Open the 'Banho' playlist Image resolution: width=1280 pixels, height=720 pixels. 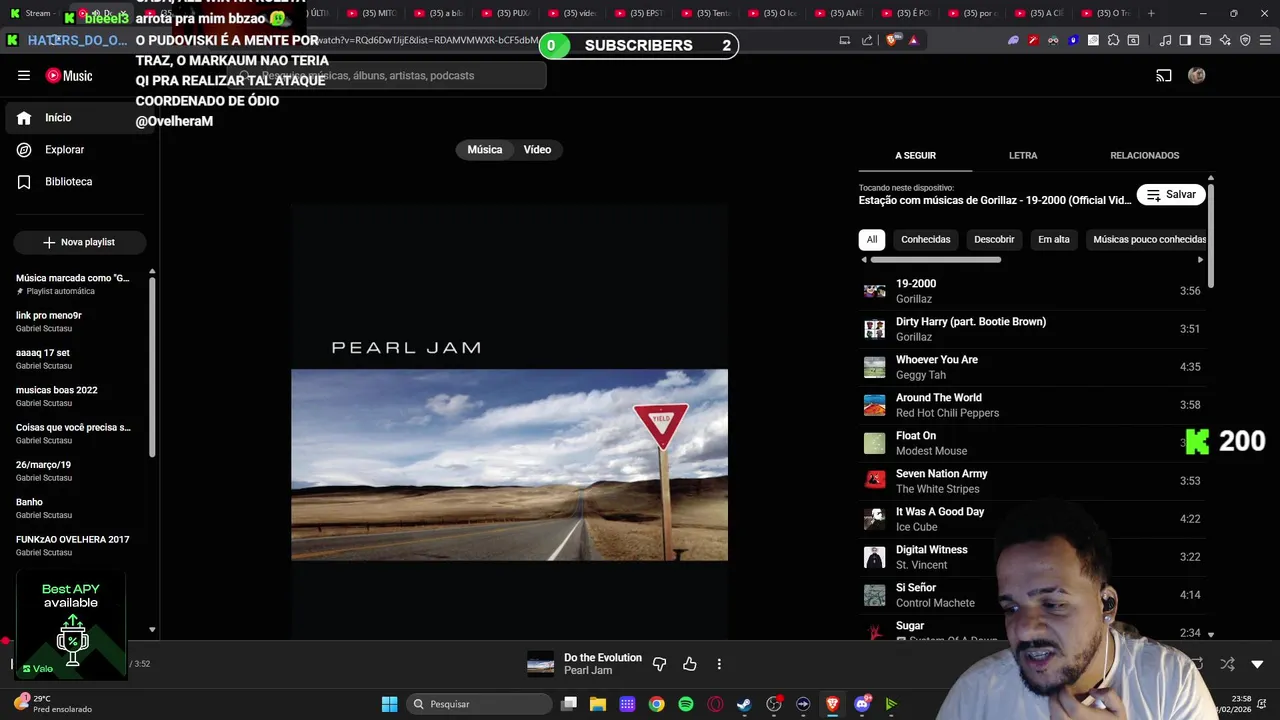click(x=74, y=508)
